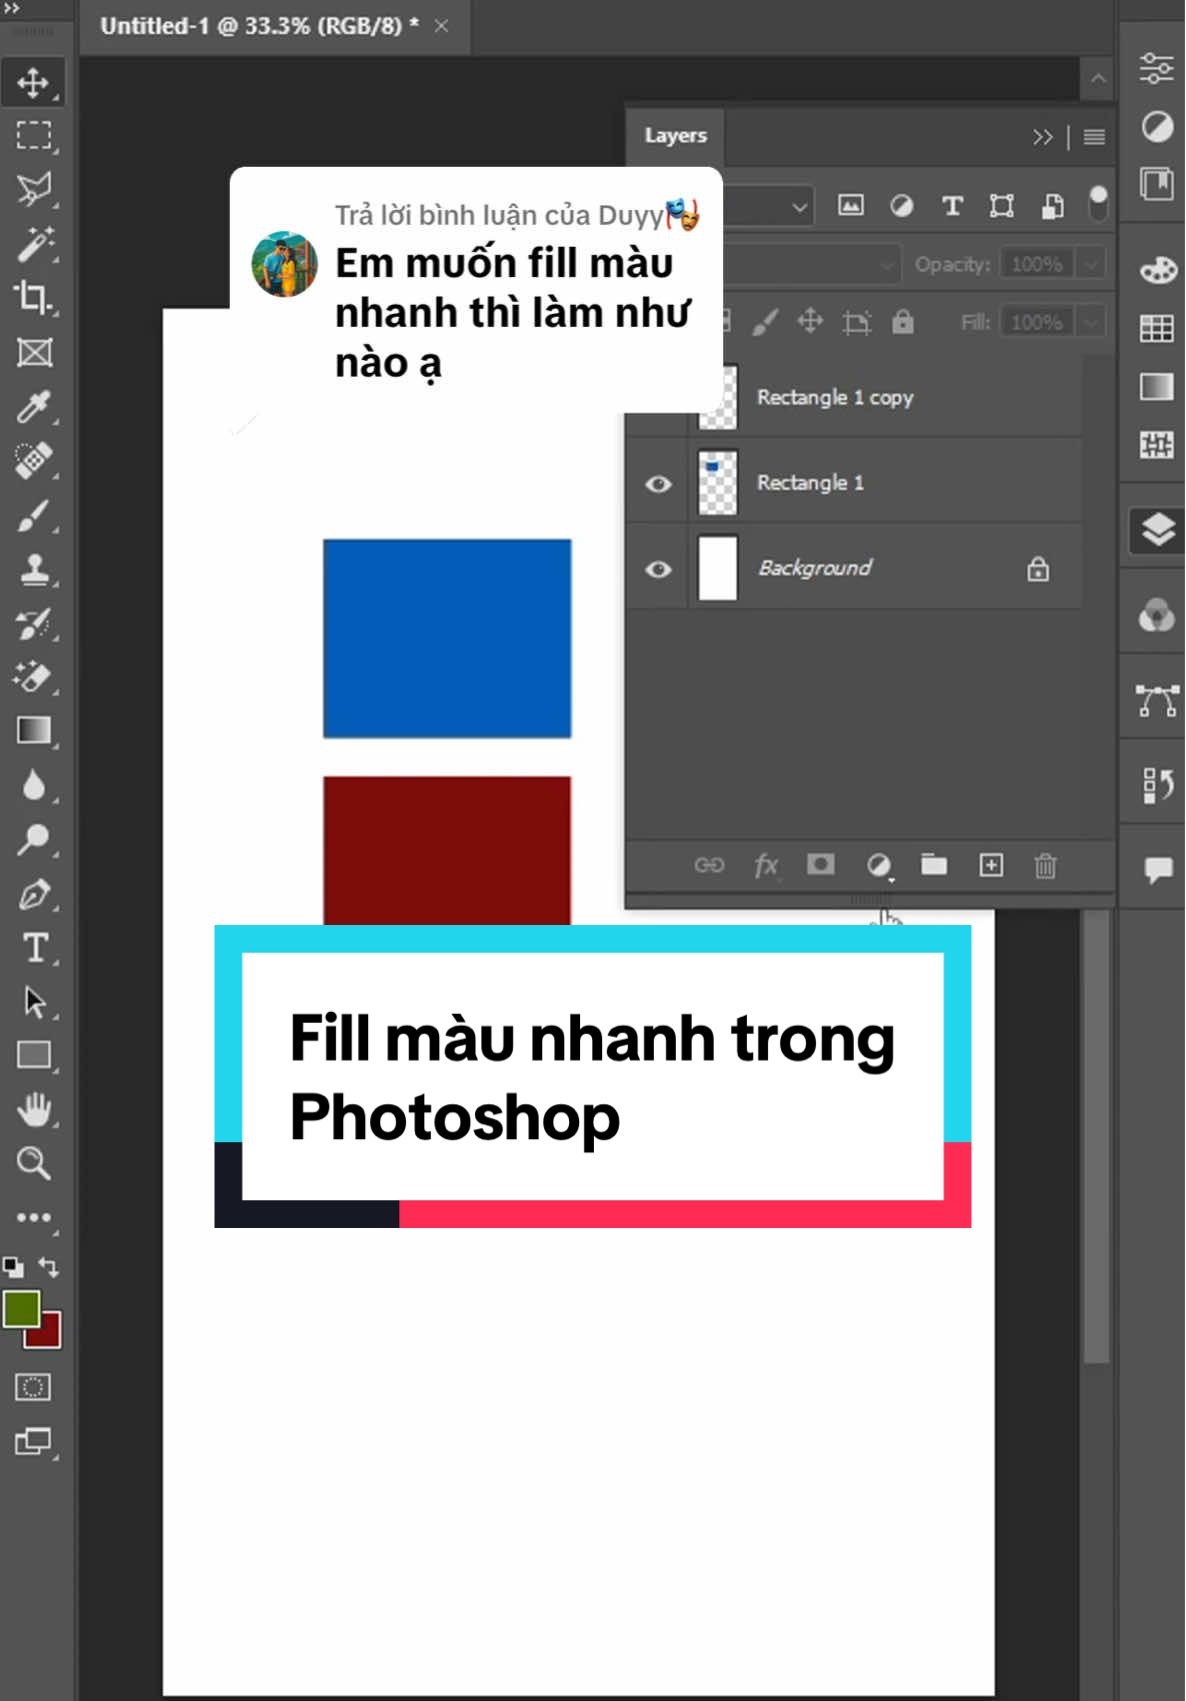The height and width of the screenshot is (1701, 1186).
Task: Lock image pixels with brush icon
Action: pos(765,322)
